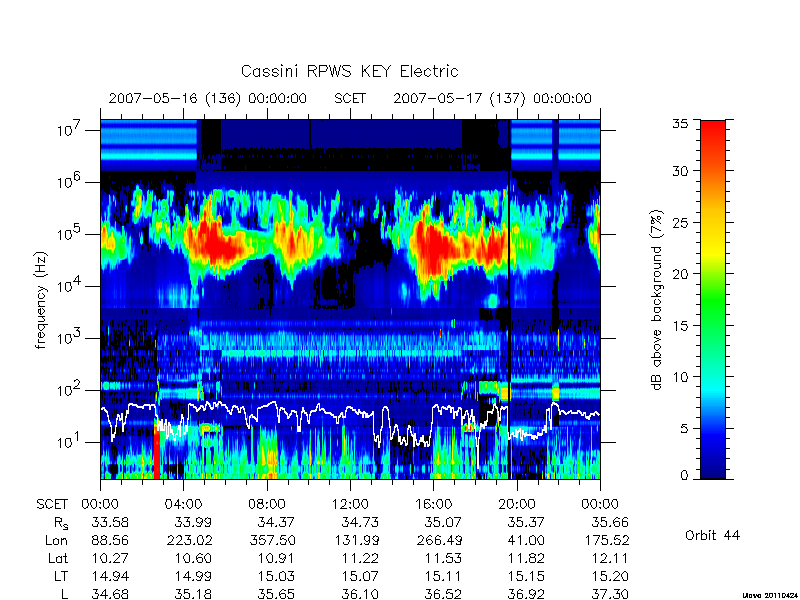Click the frequency (Hz) axis label
Image resolution: width=800 pixels, height=600 pixels.
[x=41, y=300]
